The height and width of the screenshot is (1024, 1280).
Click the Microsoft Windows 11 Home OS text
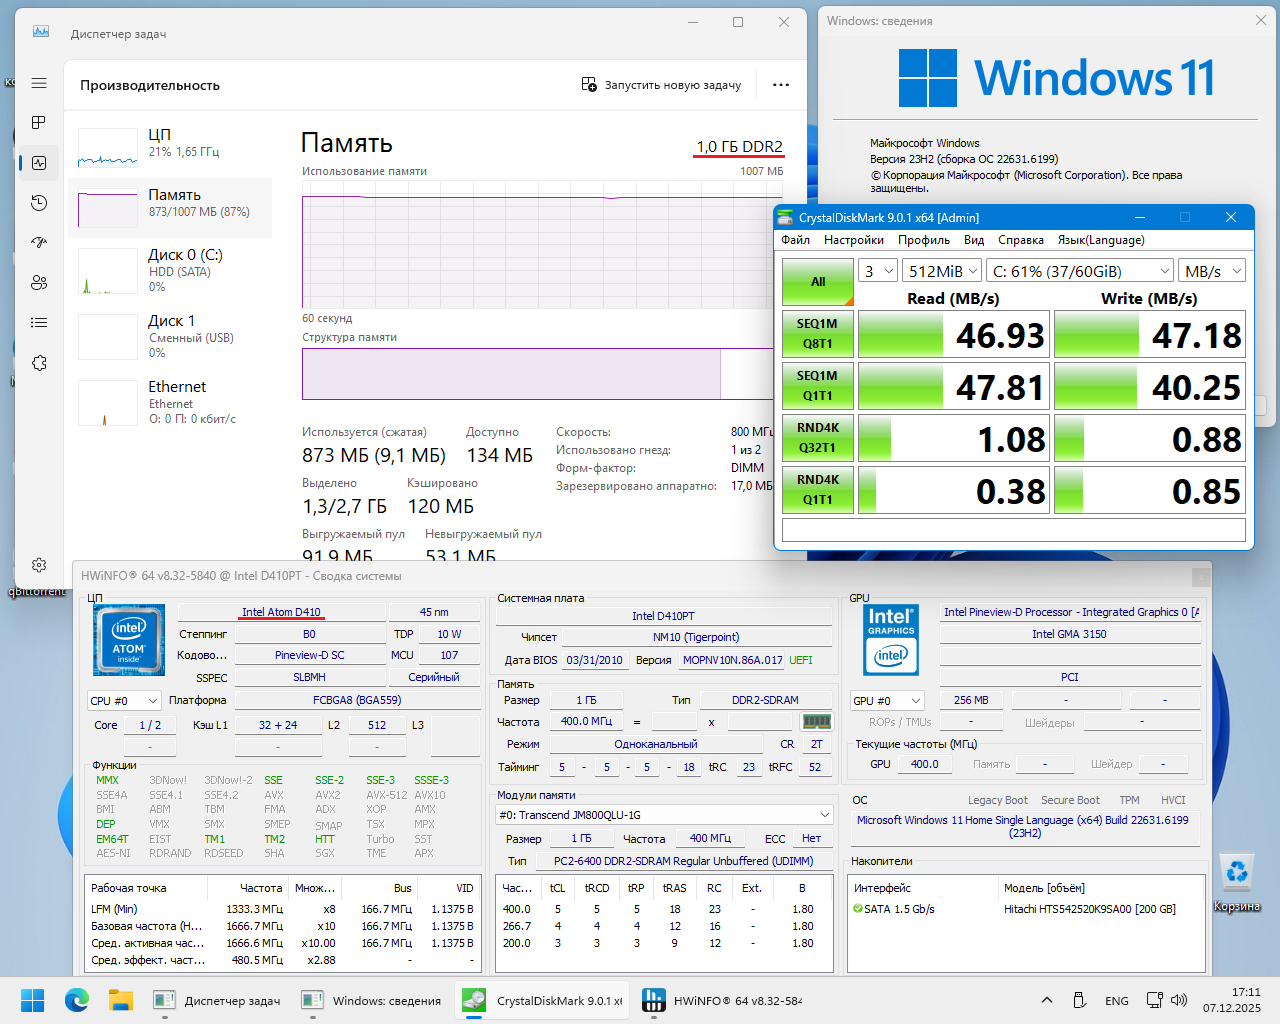coord(1023,826)
